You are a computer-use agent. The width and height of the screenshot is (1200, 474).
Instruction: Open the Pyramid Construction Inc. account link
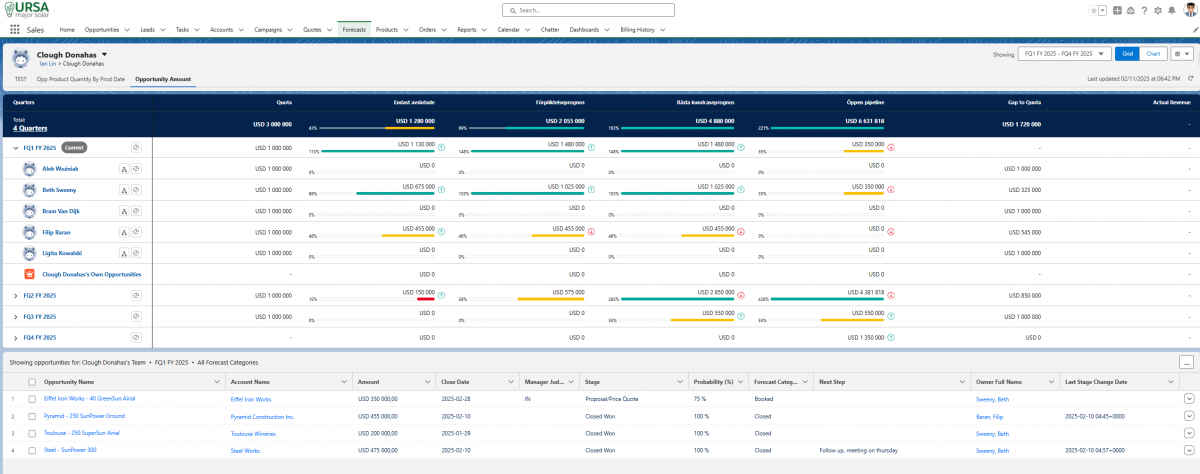tap(262, 416)
